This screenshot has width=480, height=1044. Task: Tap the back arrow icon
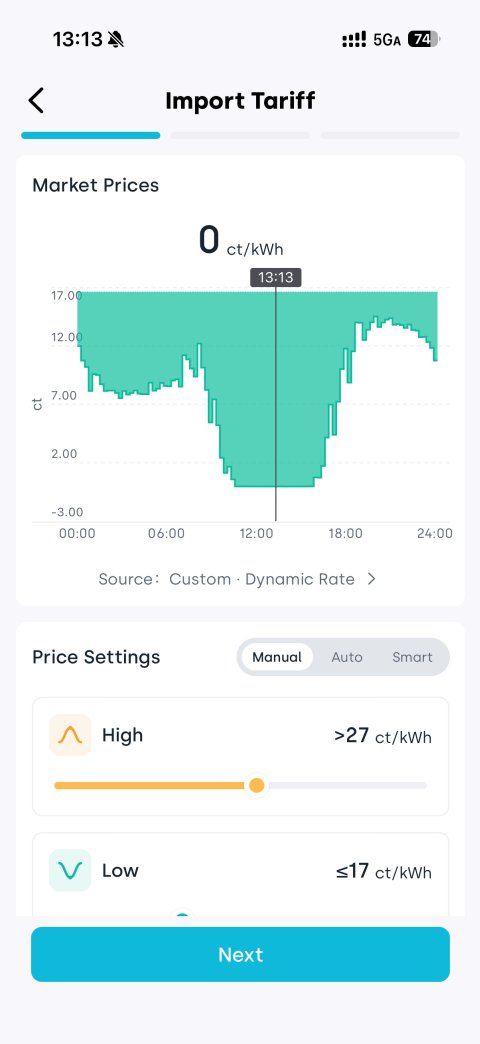click(x=36, y=101)
